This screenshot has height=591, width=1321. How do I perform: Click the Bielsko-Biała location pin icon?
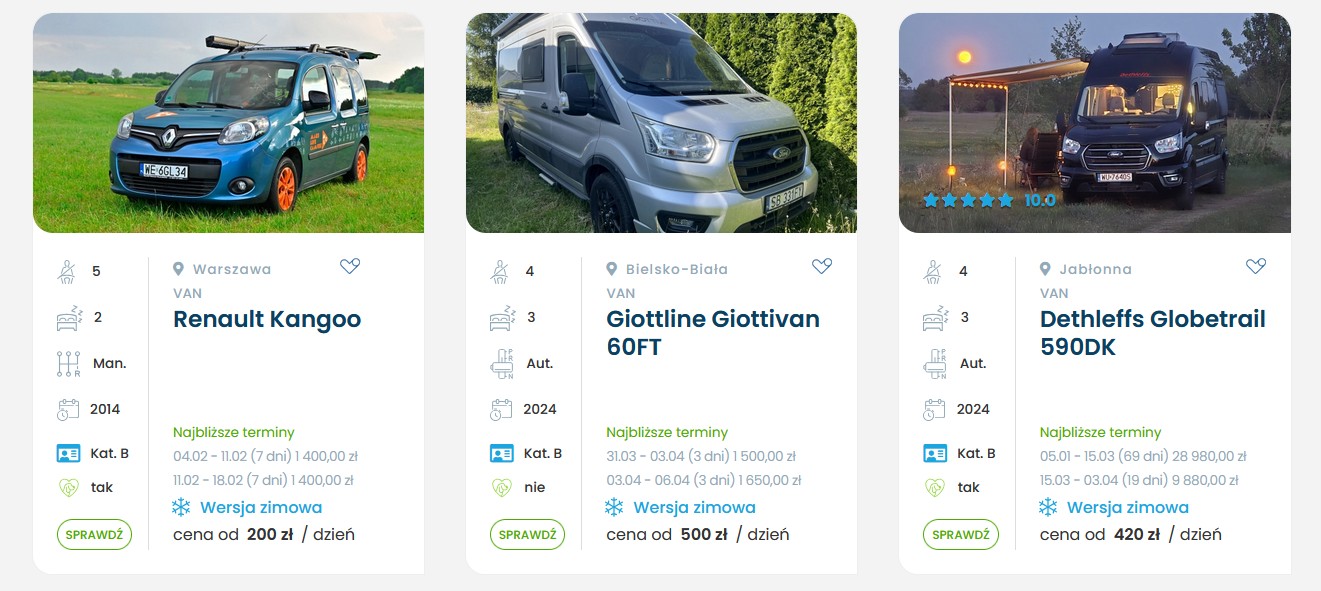click(612, 269)
